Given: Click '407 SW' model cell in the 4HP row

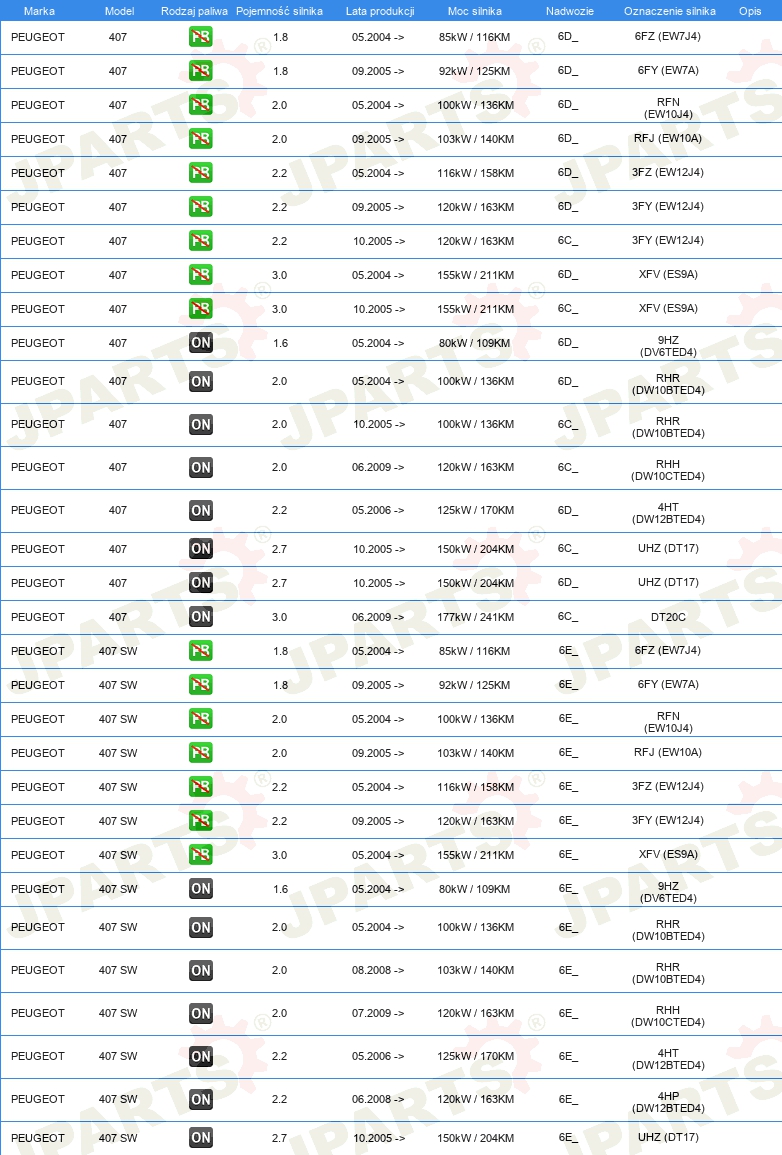Looking at the screenshot, I should 118,1099.
